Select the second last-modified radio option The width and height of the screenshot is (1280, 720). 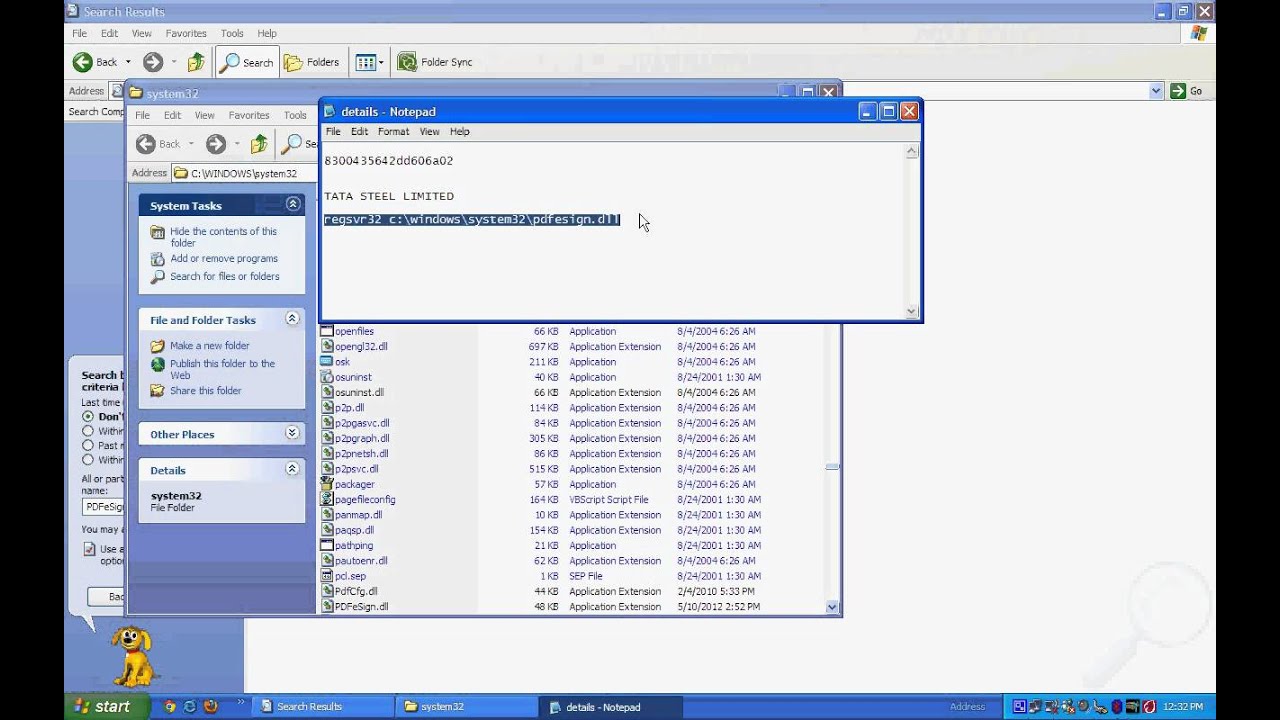[x=88, y=431]
